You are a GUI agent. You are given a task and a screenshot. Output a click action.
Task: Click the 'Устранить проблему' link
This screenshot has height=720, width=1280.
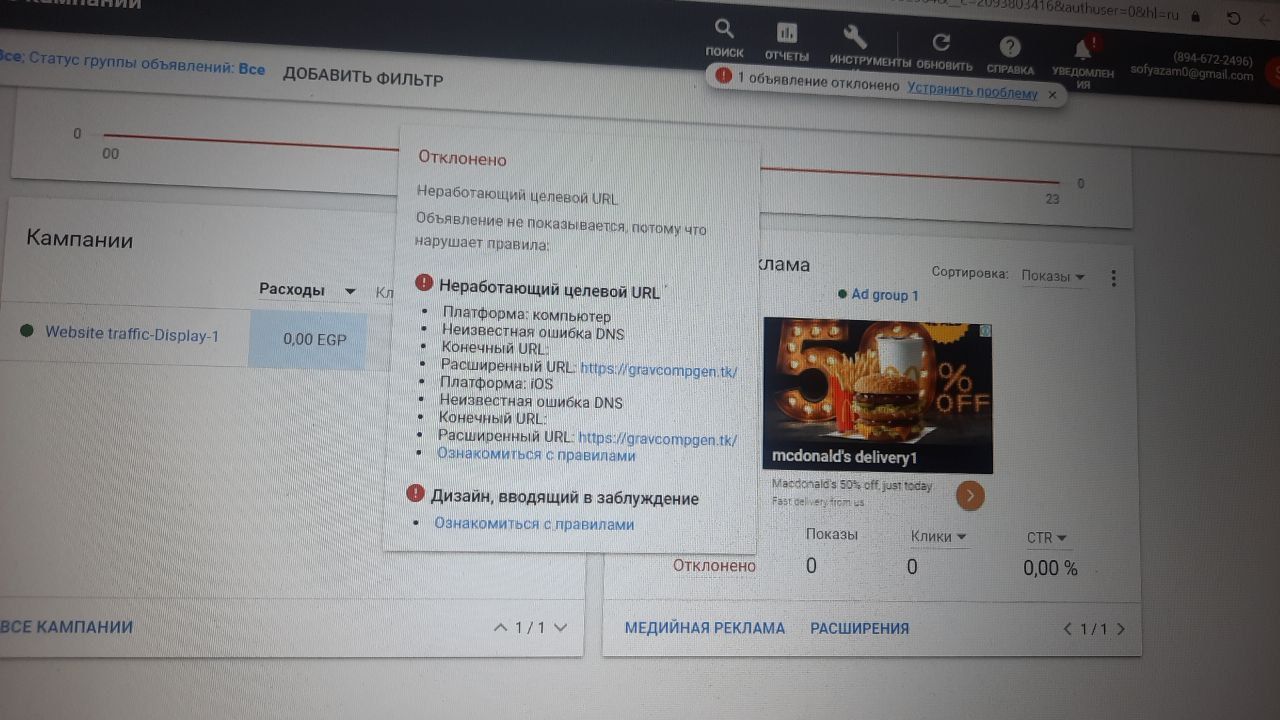click(972, 90)
